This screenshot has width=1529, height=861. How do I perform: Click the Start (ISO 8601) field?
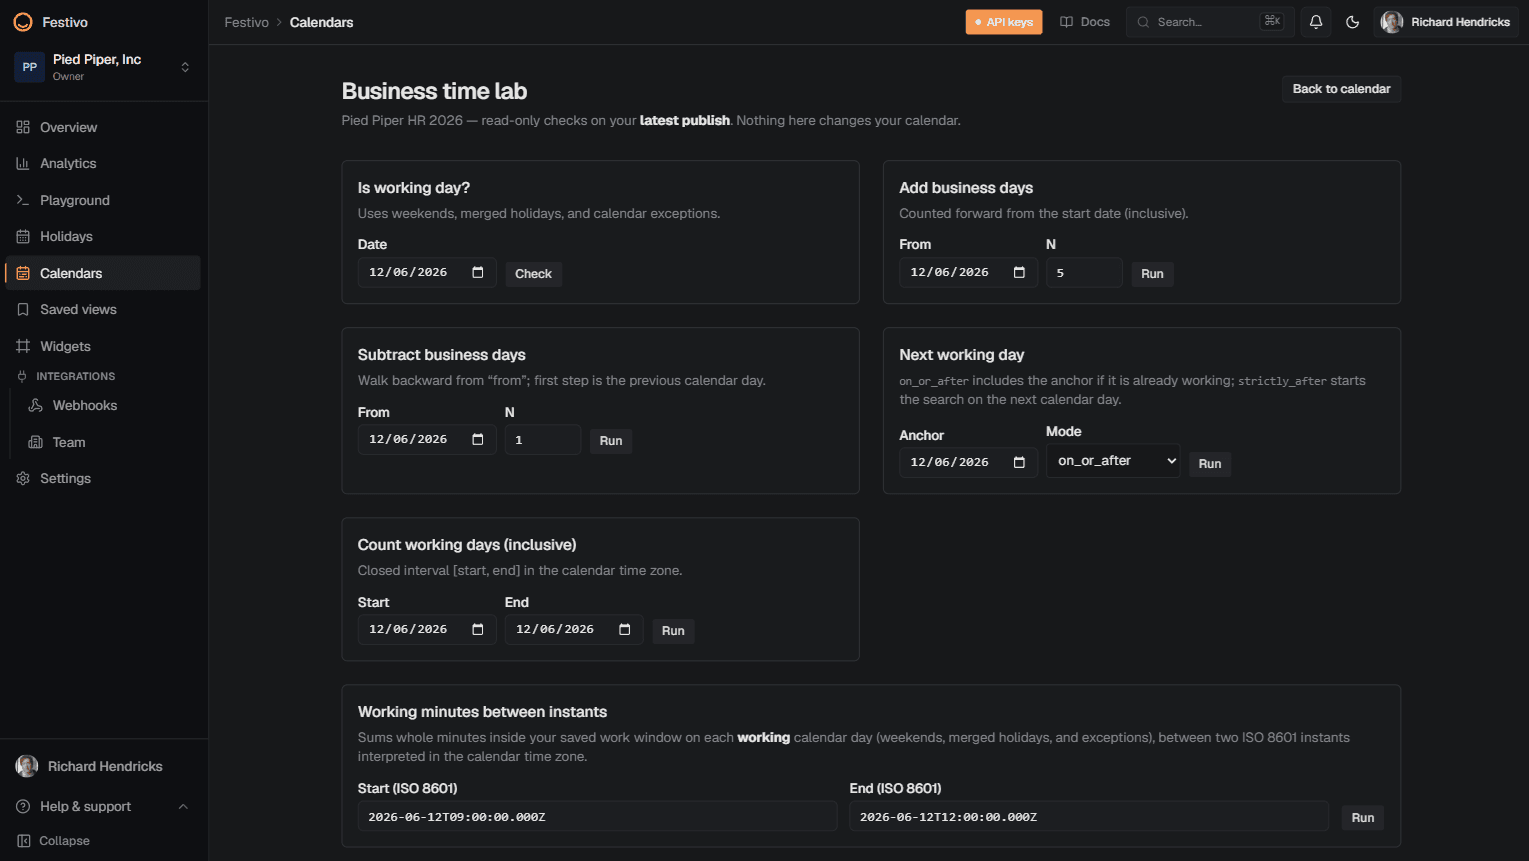[598, 816]
